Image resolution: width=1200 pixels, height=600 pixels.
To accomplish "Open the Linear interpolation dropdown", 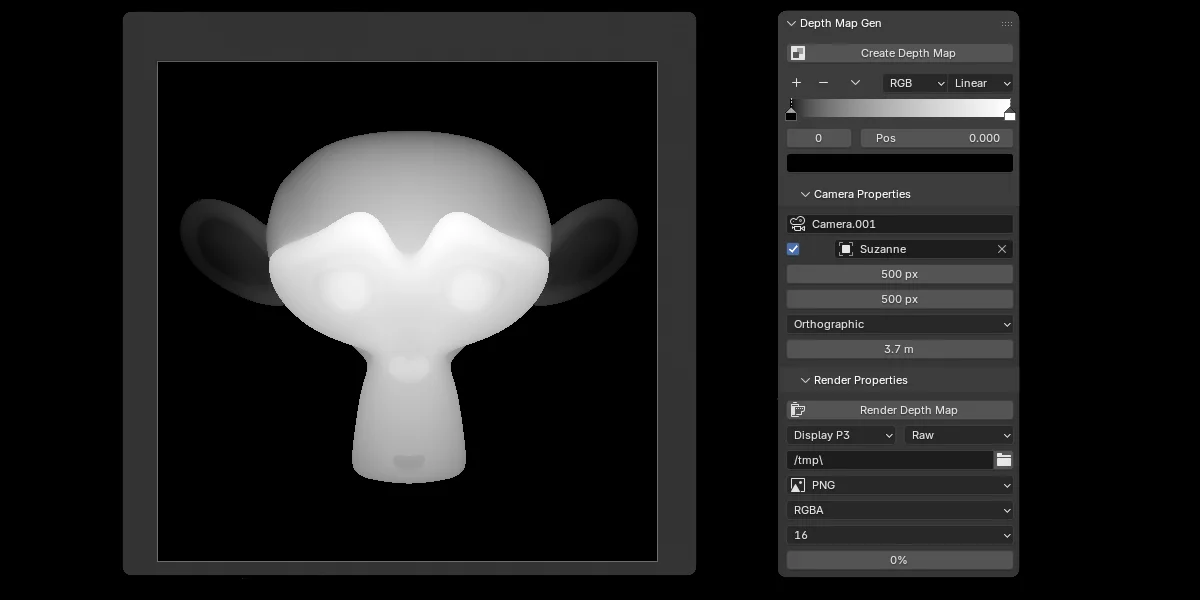I will pyautogui.click(x=978, y=83).
